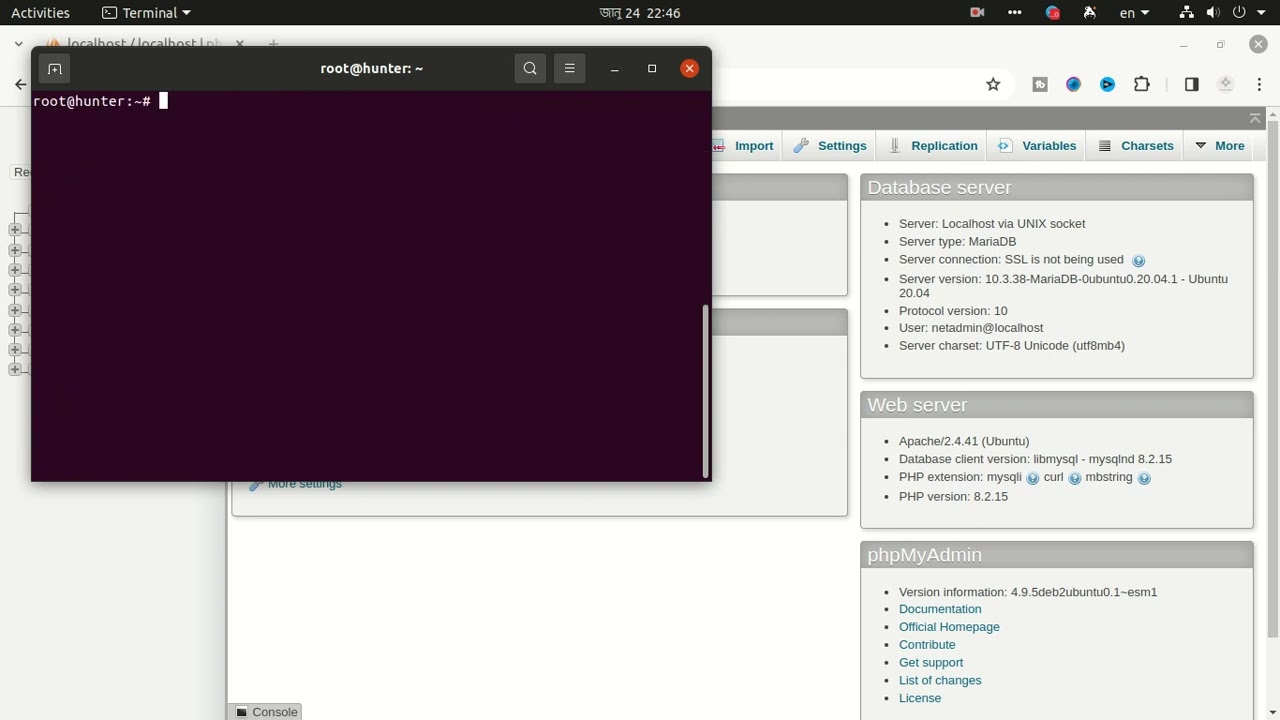This screenshot has width=1280, height=720.
Task: Click the Charsets list icon
Action: (x=1105, y=146)
